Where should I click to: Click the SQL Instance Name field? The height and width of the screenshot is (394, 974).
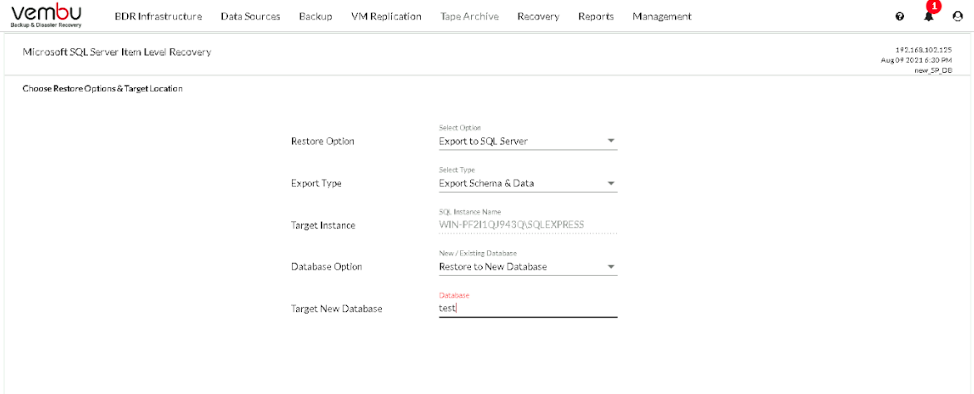[528, 224]
